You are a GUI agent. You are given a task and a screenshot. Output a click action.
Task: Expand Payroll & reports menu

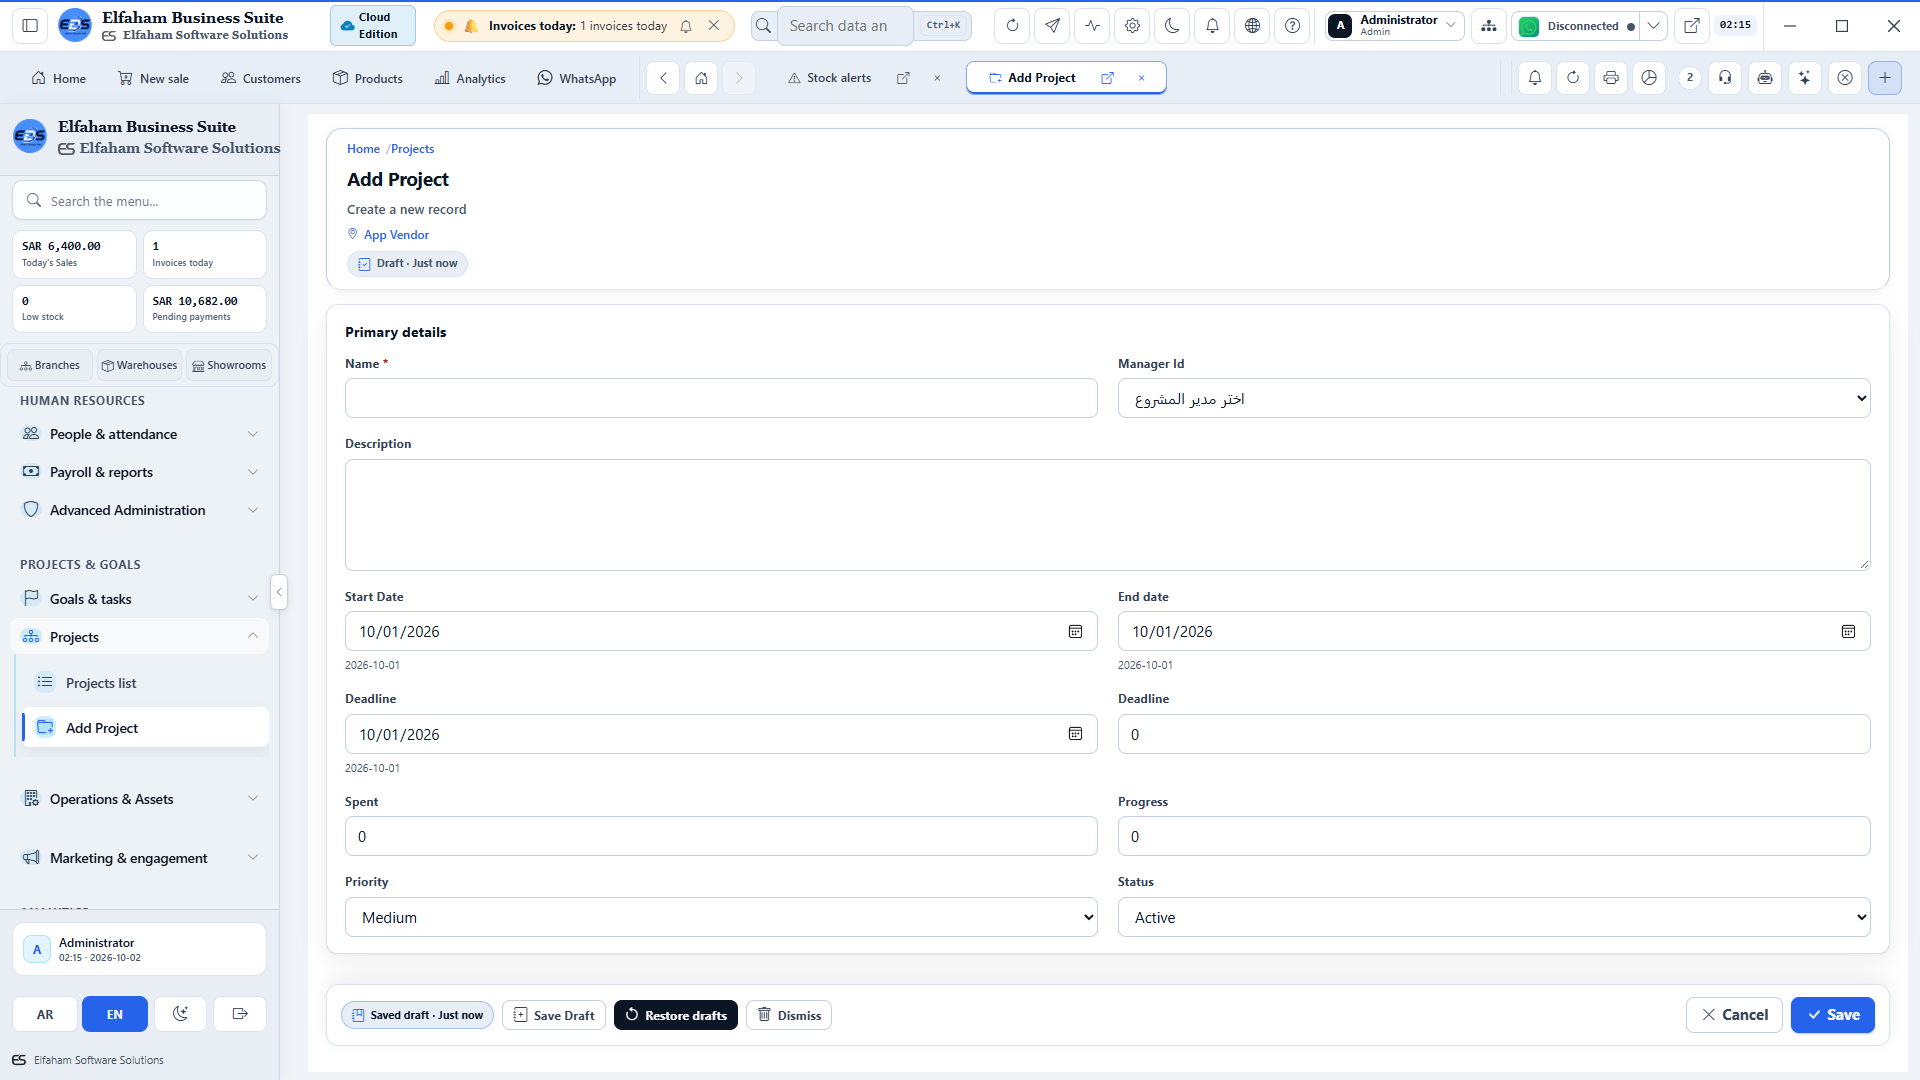click(140, 472)
